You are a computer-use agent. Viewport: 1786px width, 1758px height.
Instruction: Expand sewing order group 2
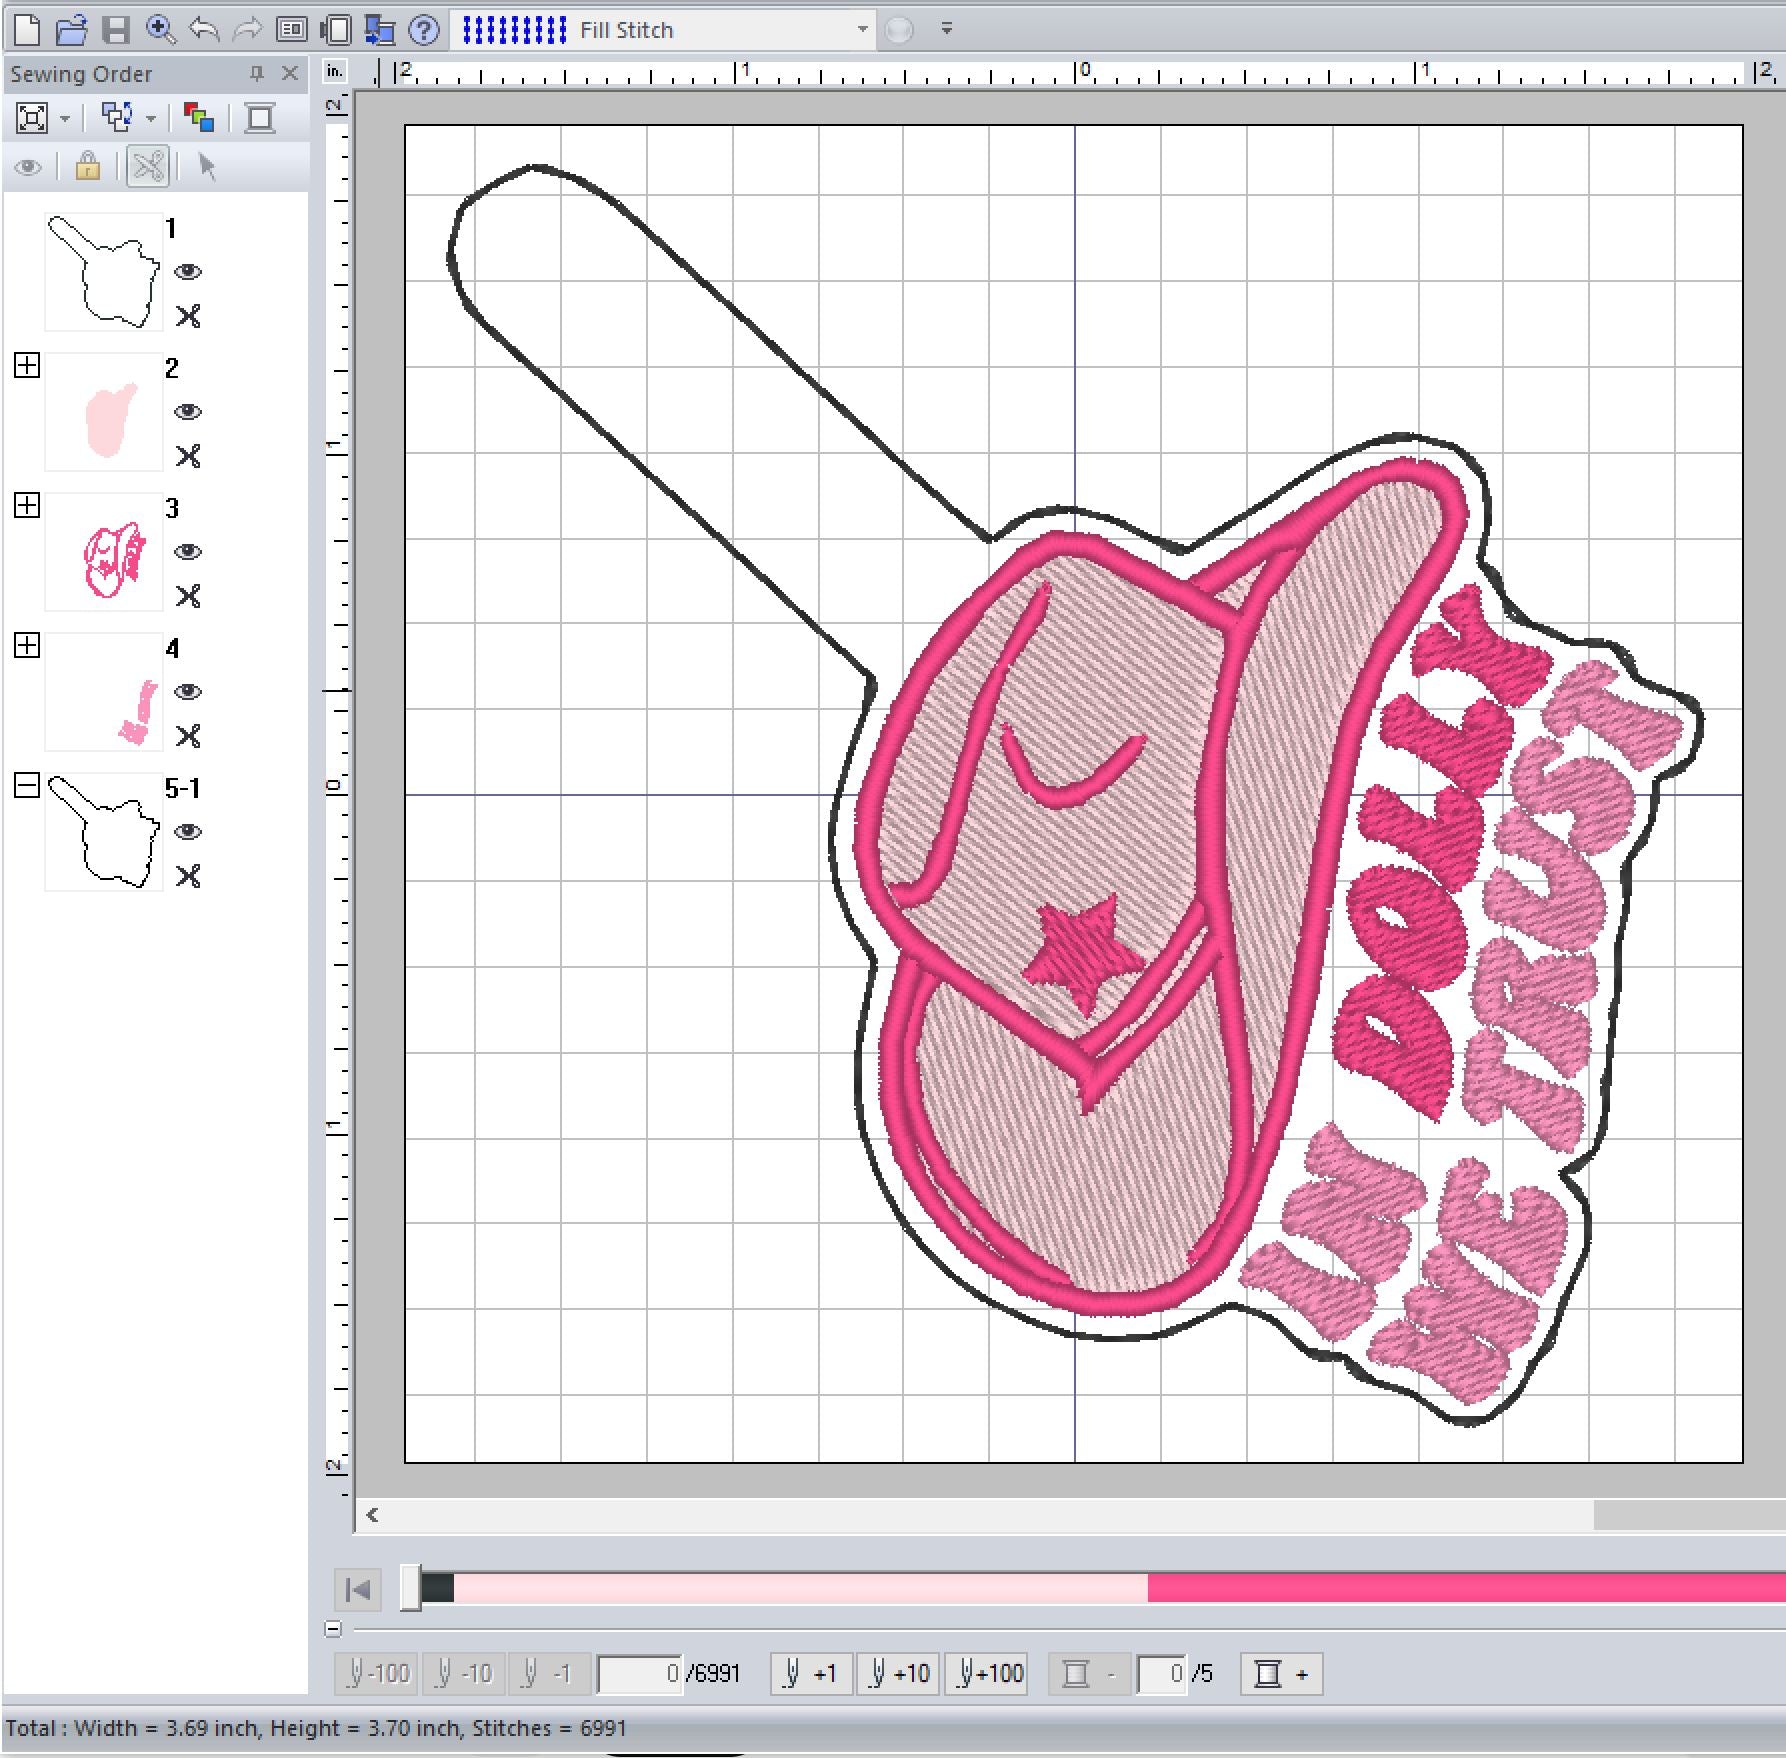click(27, 365)
